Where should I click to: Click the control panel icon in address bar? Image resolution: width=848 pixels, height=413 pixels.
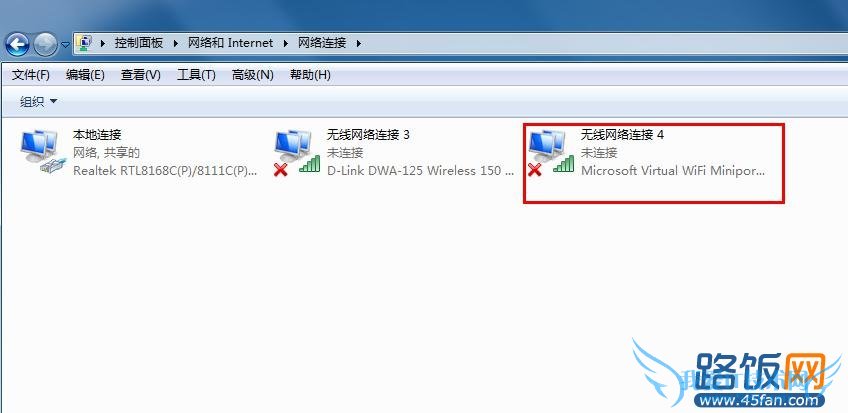click(84, 43)
